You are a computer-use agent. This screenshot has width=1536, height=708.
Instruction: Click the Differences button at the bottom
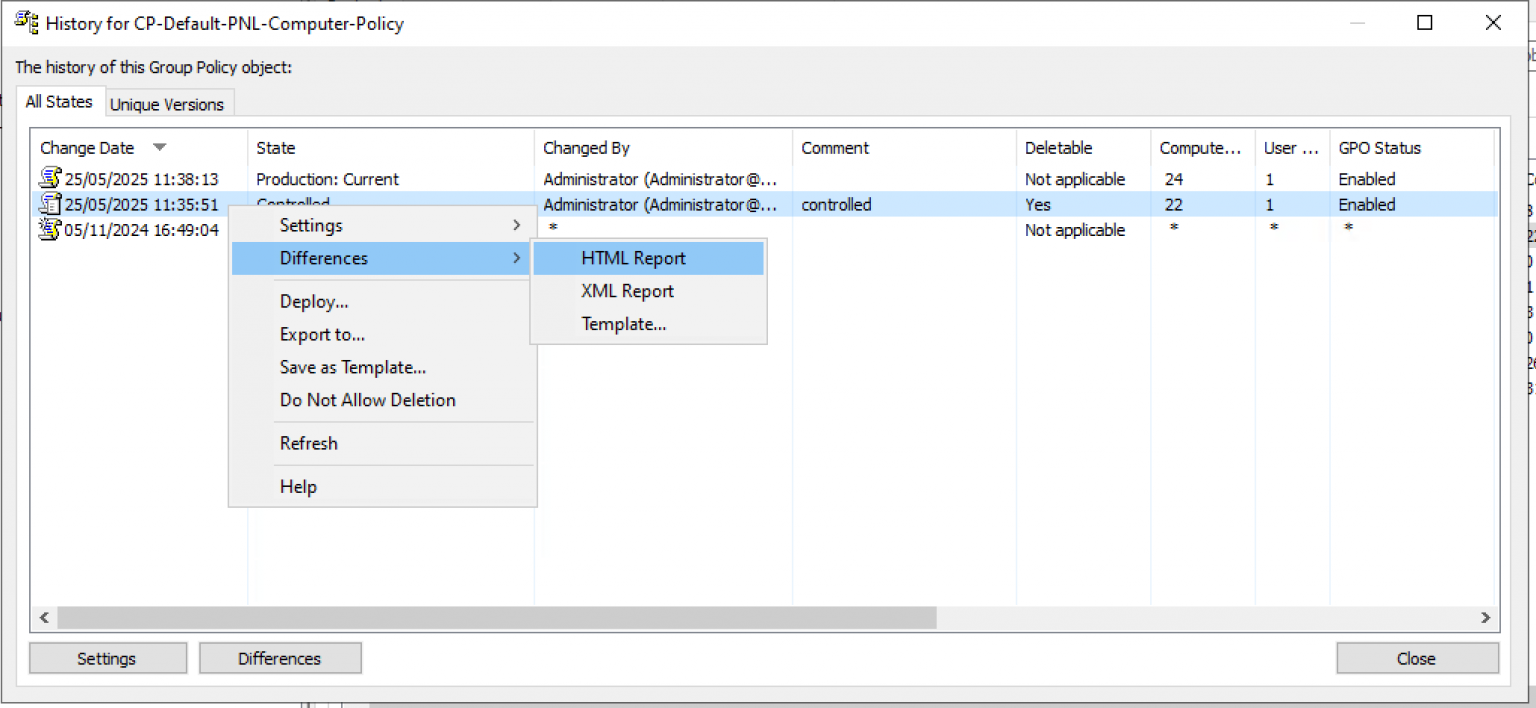[x=280, y=658]
